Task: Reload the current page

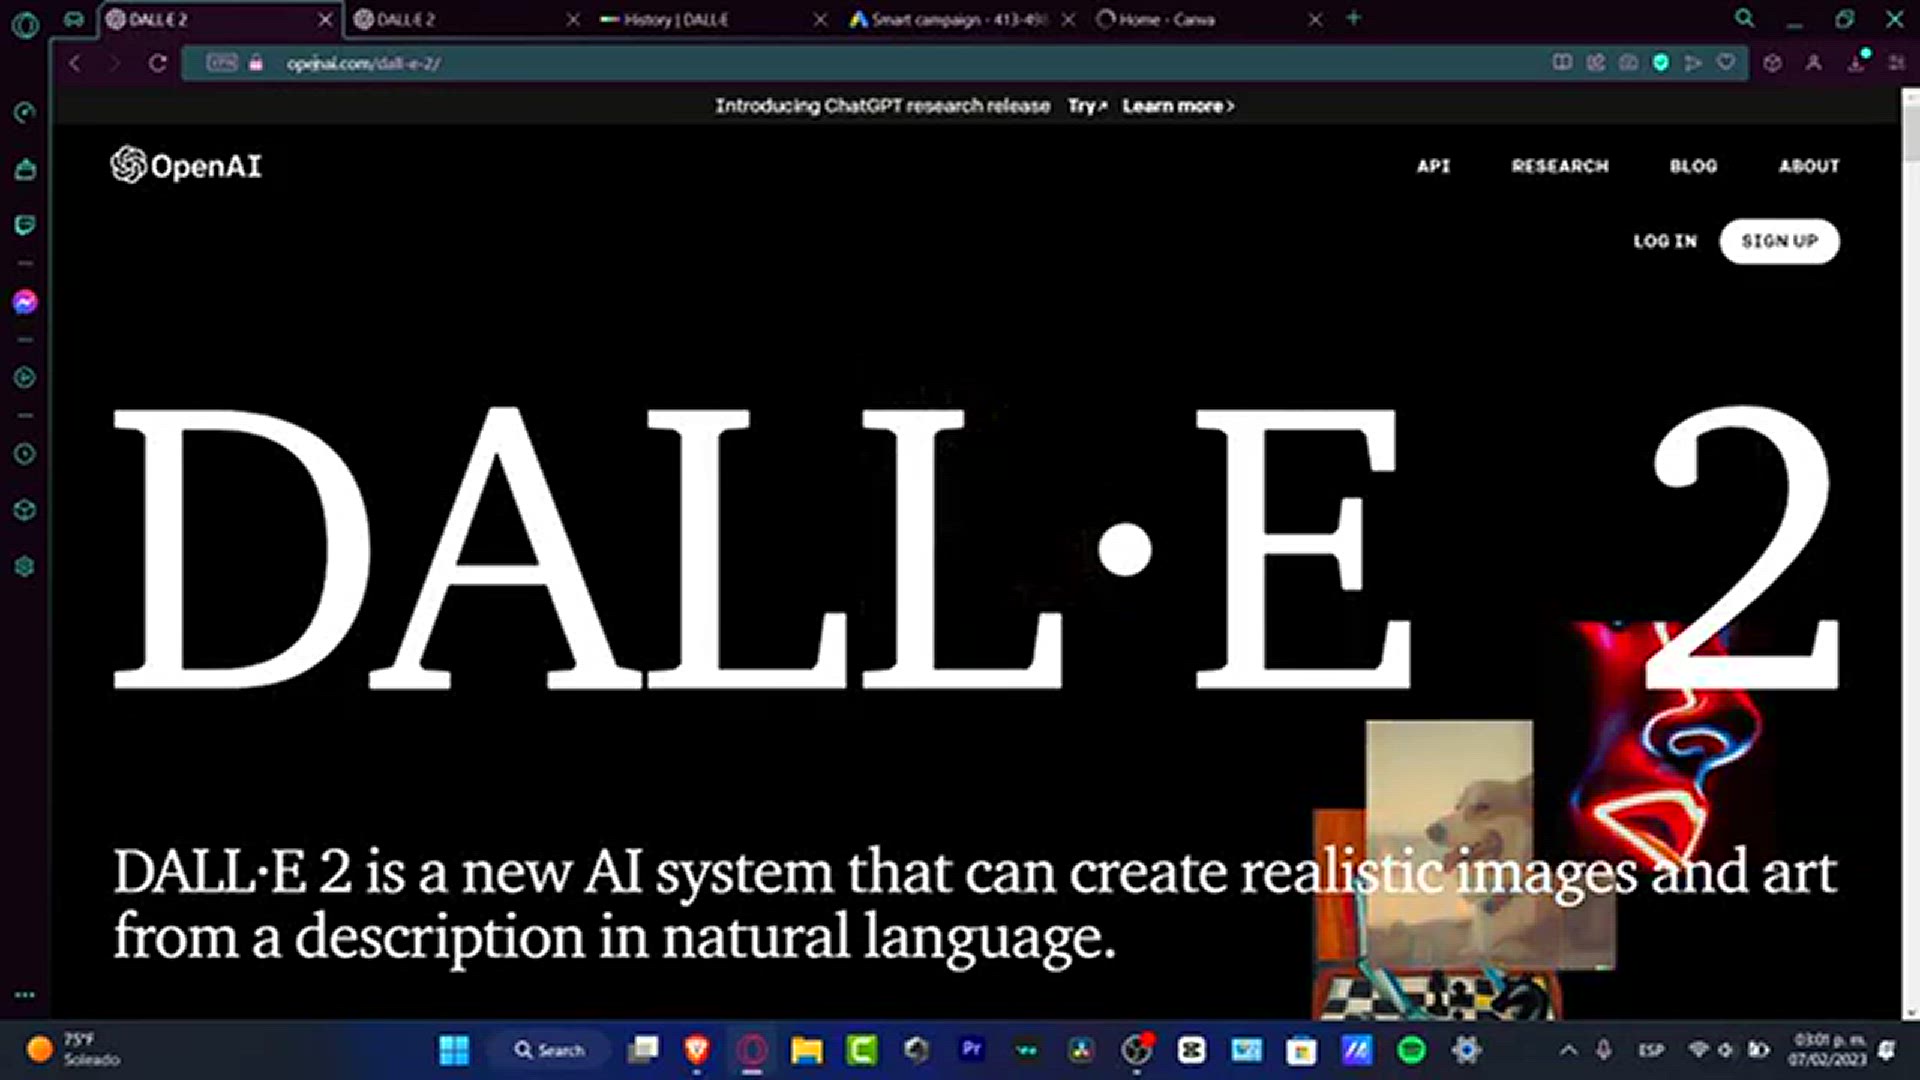Action: point(157,63)
